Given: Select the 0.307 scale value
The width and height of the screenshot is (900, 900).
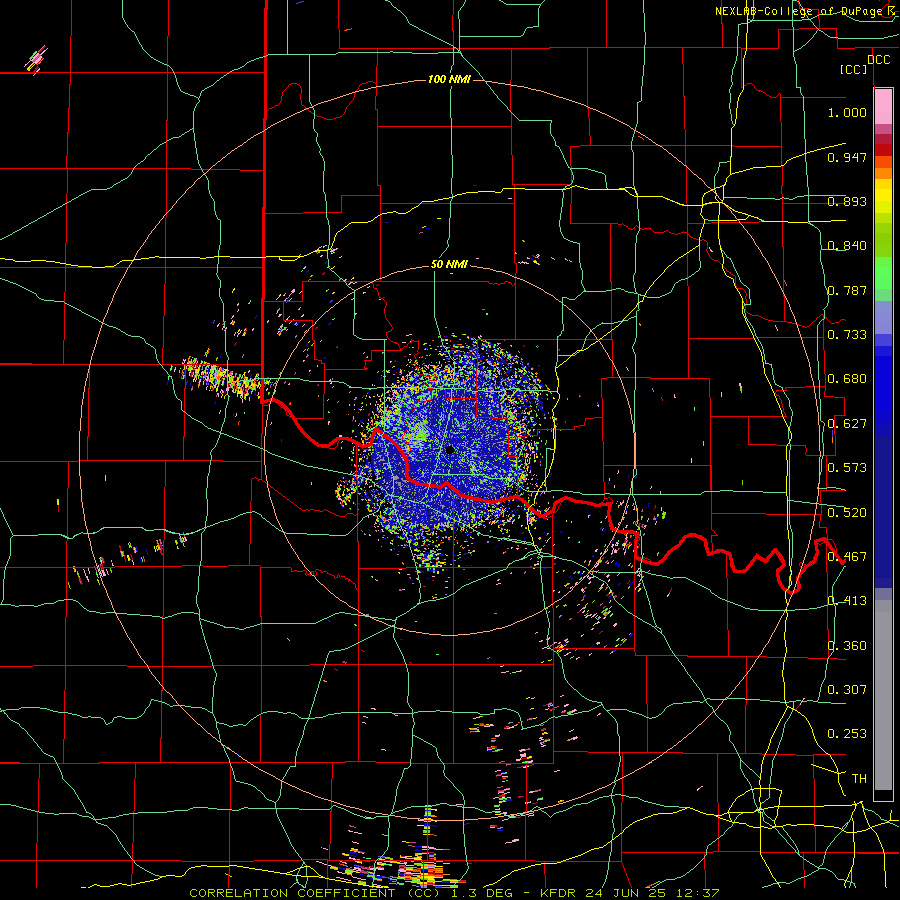Looking at the screenshot, I should (847, 690).
